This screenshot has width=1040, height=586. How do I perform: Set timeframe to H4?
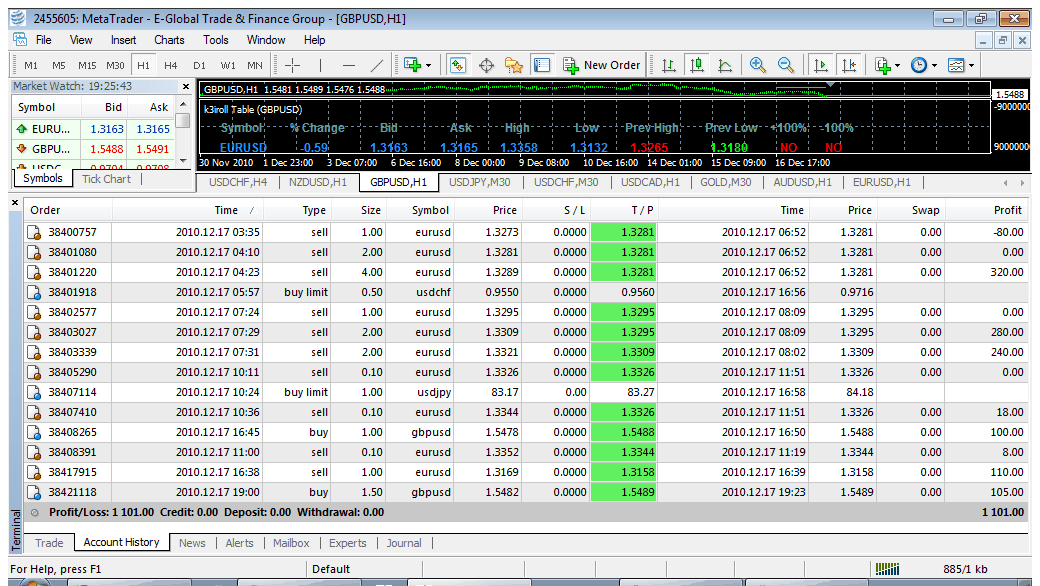[170, 65]
